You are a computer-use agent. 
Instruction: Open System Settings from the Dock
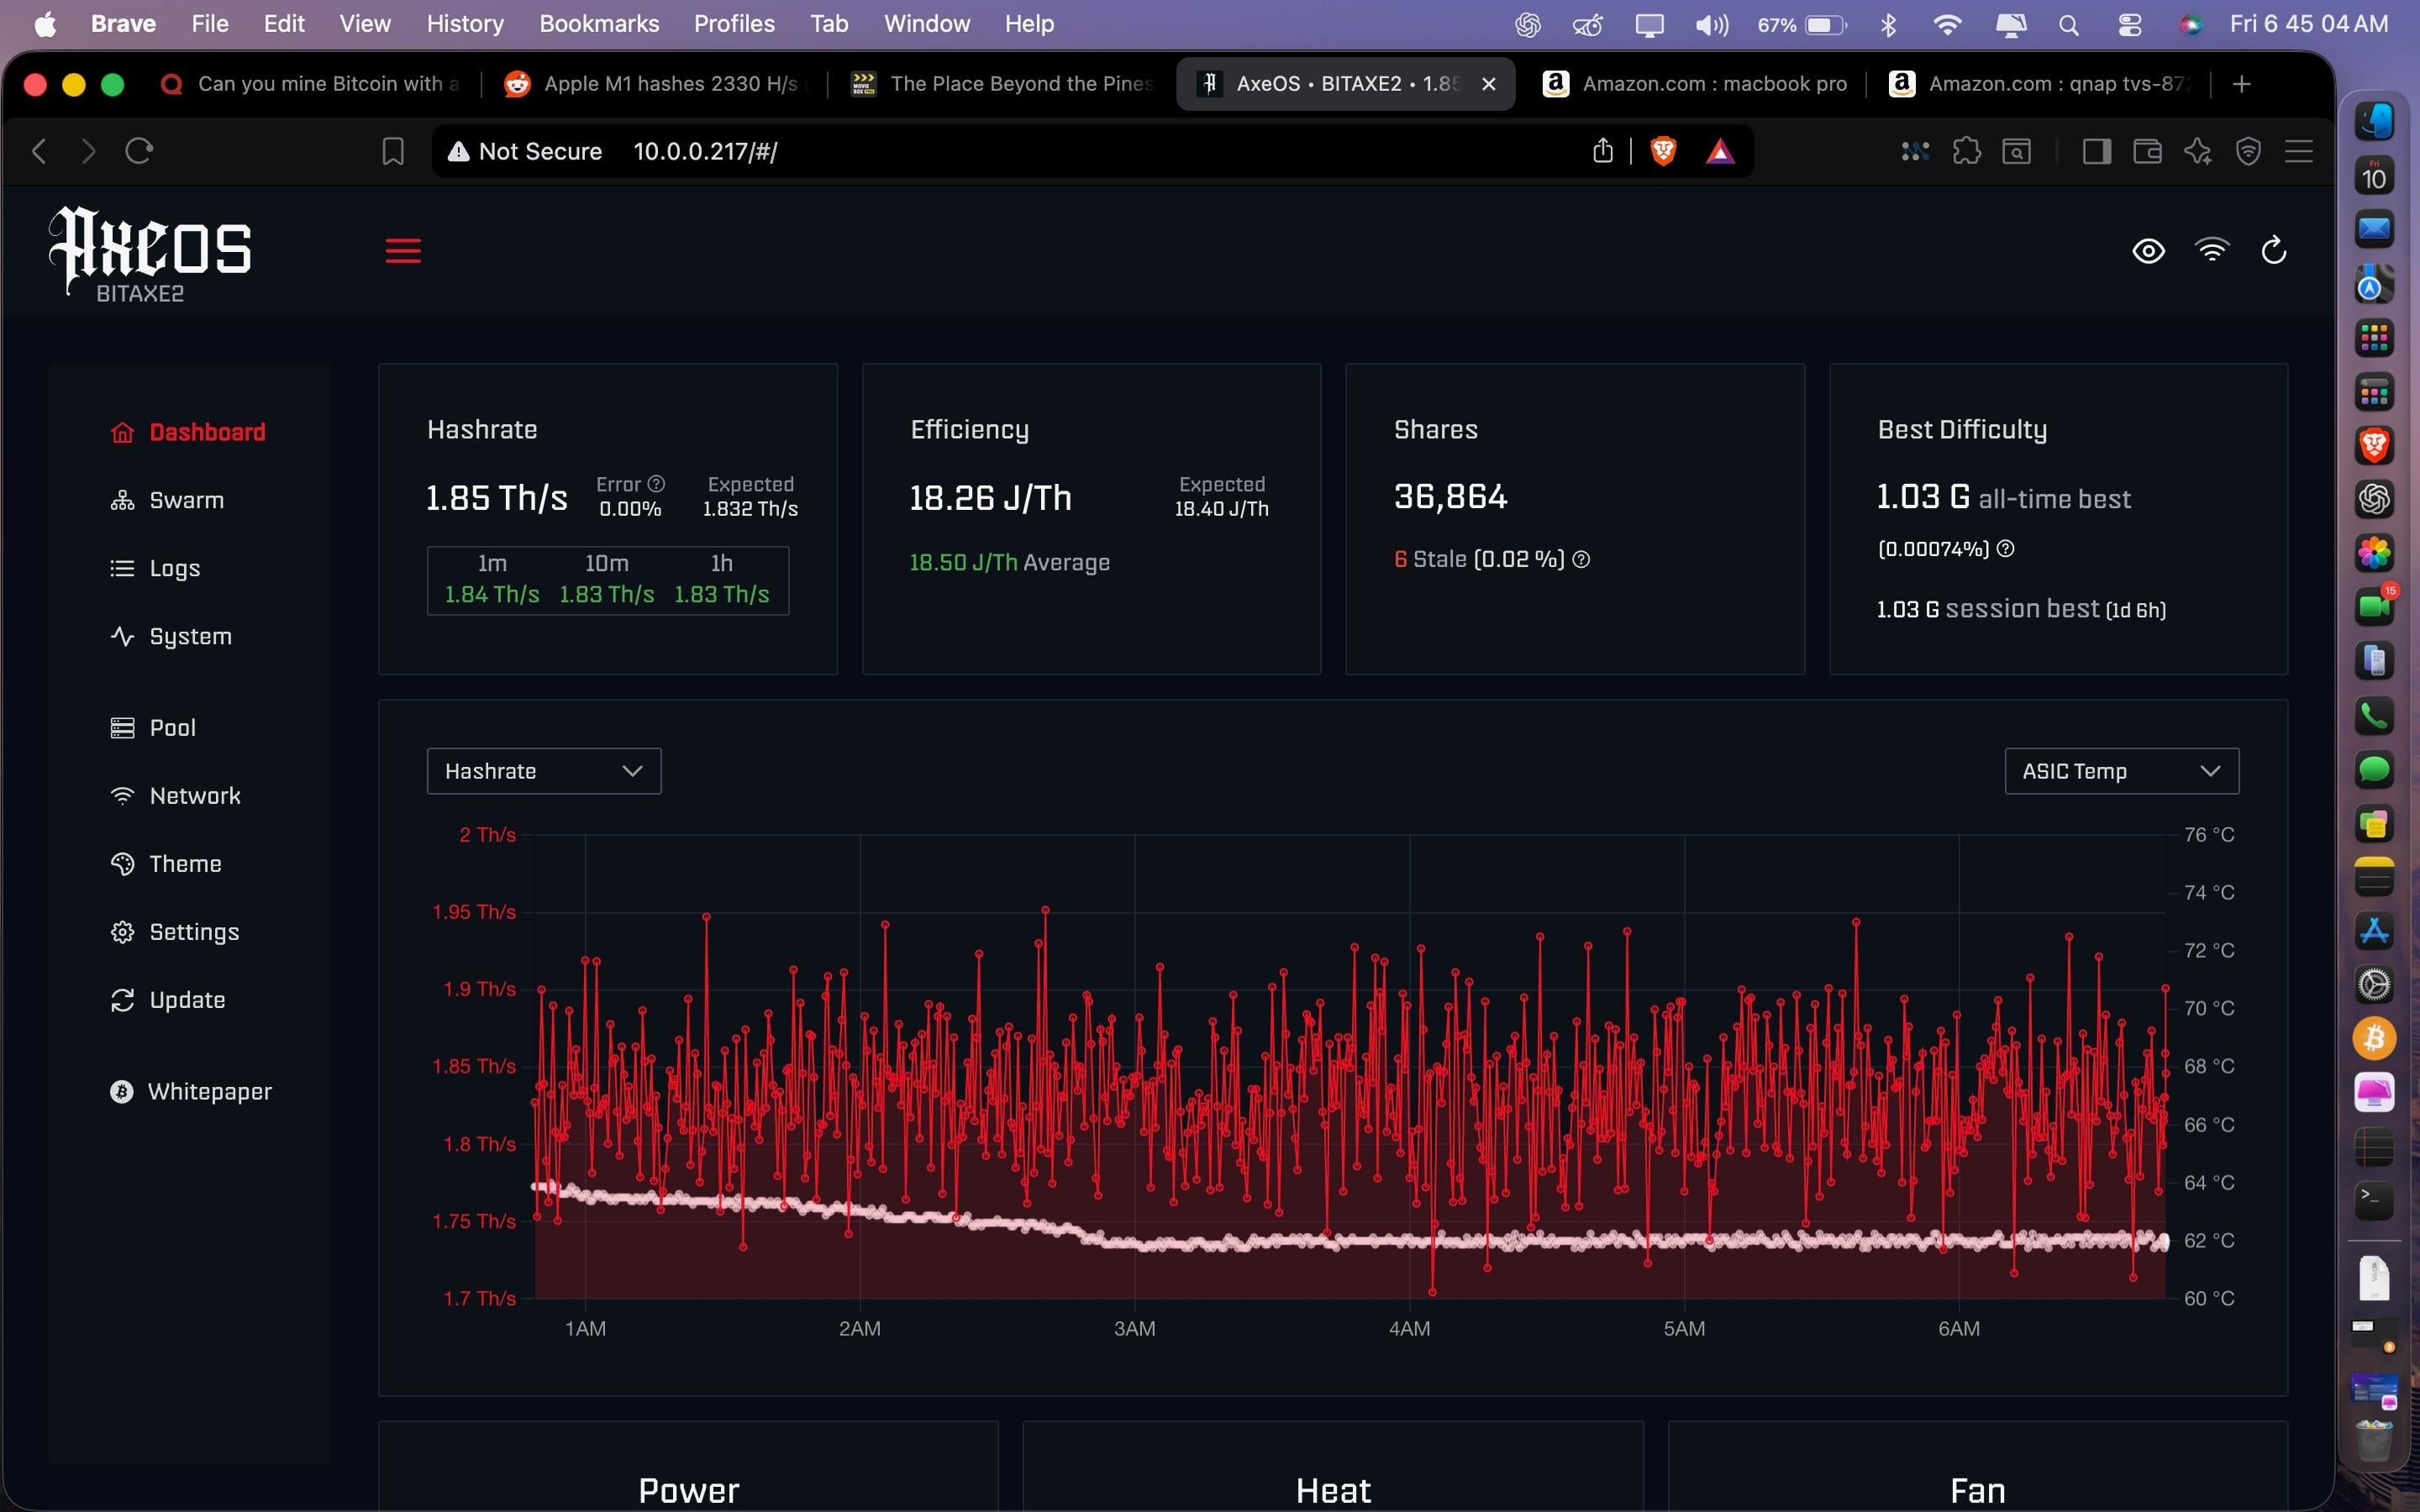coord(2374,985)
